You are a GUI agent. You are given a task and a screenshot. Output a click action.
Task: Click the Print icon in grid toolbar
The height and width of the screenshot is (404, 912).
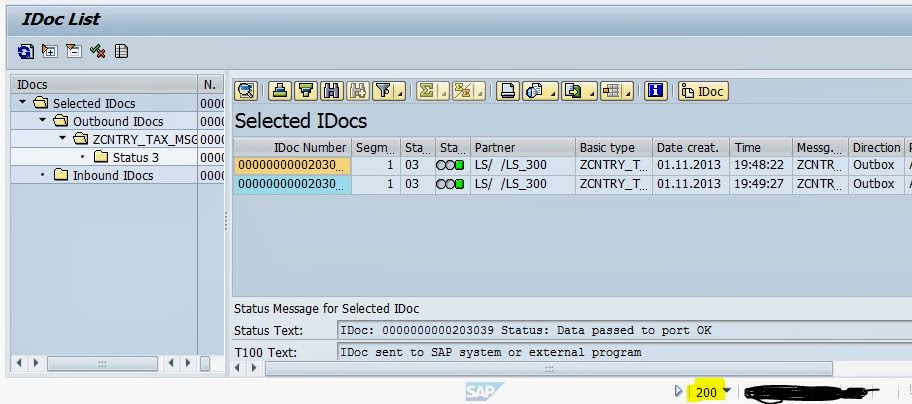(x=508, y=91)
